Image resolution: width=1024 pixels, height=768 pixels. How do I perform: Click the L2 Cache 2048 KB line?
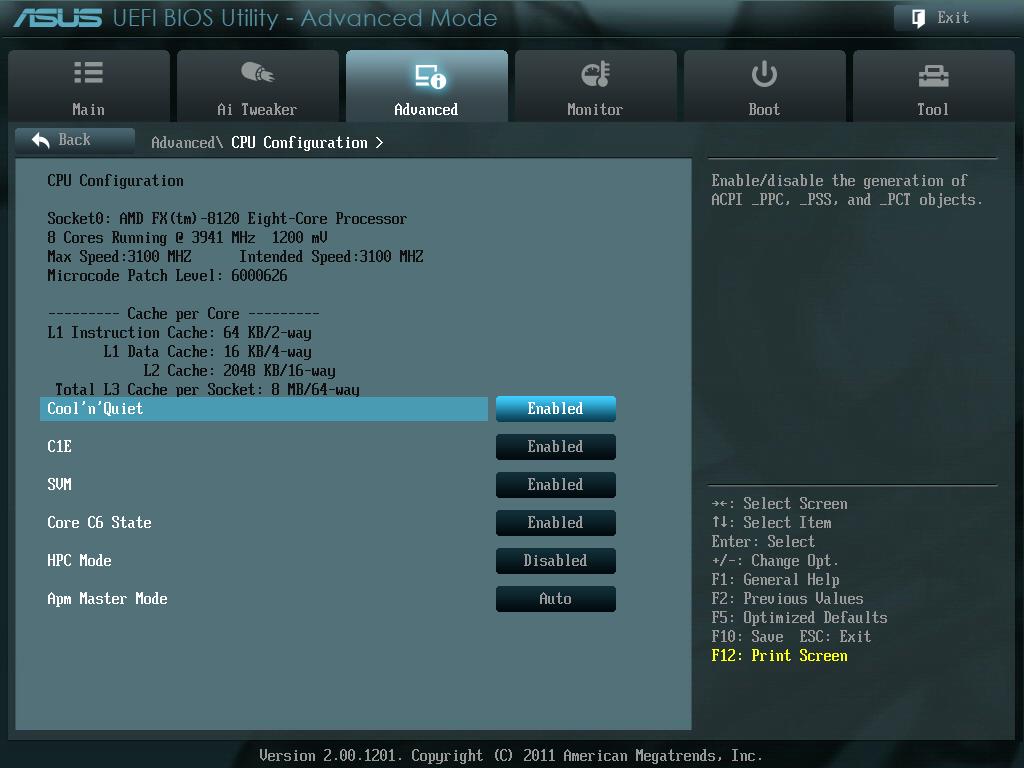(x=239, y=370)
